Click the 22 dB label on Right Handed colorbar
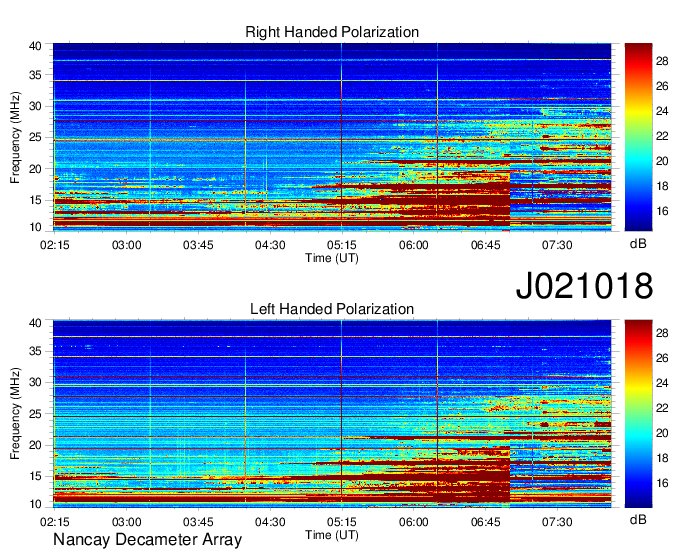This screenshot has height=552, width=680. tap(662, 136)
